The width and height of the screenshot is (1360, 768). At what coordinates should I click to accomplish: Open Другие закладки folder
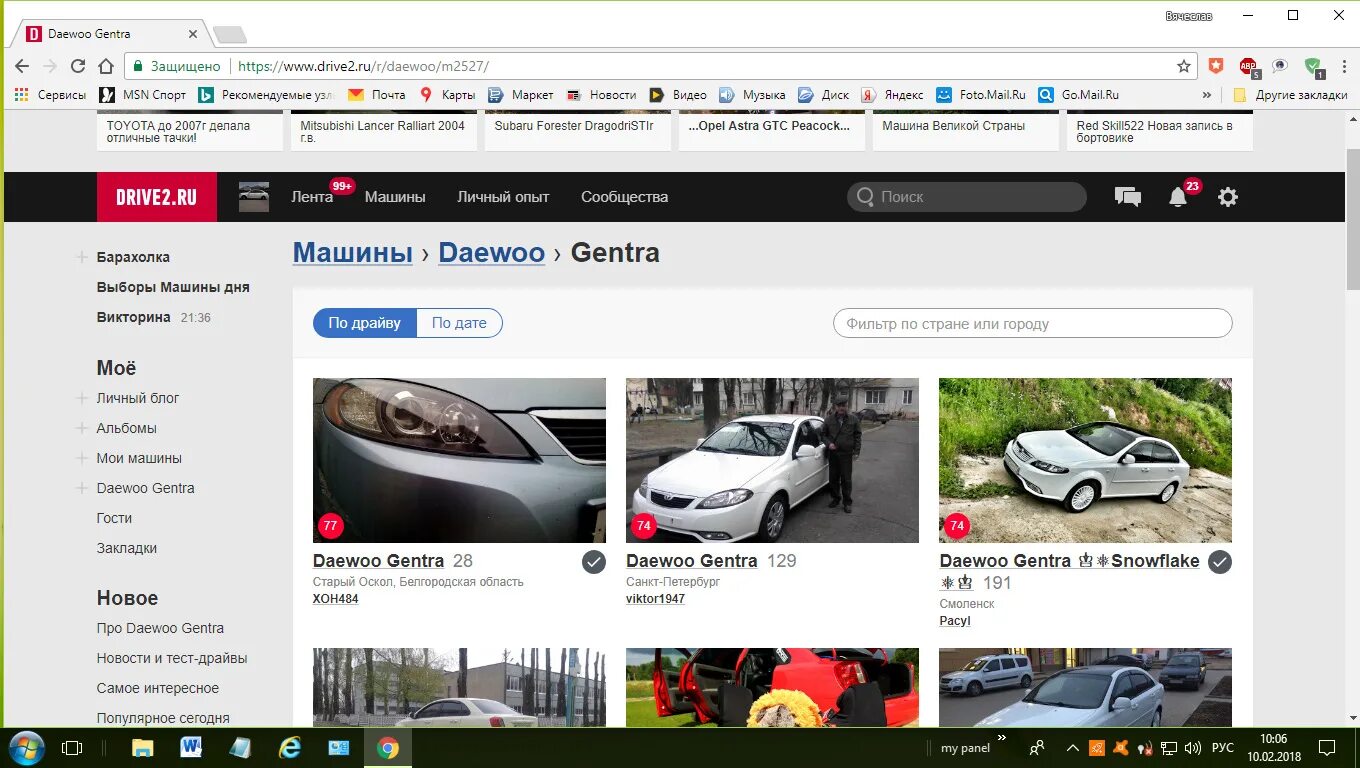pos(1291,95)
